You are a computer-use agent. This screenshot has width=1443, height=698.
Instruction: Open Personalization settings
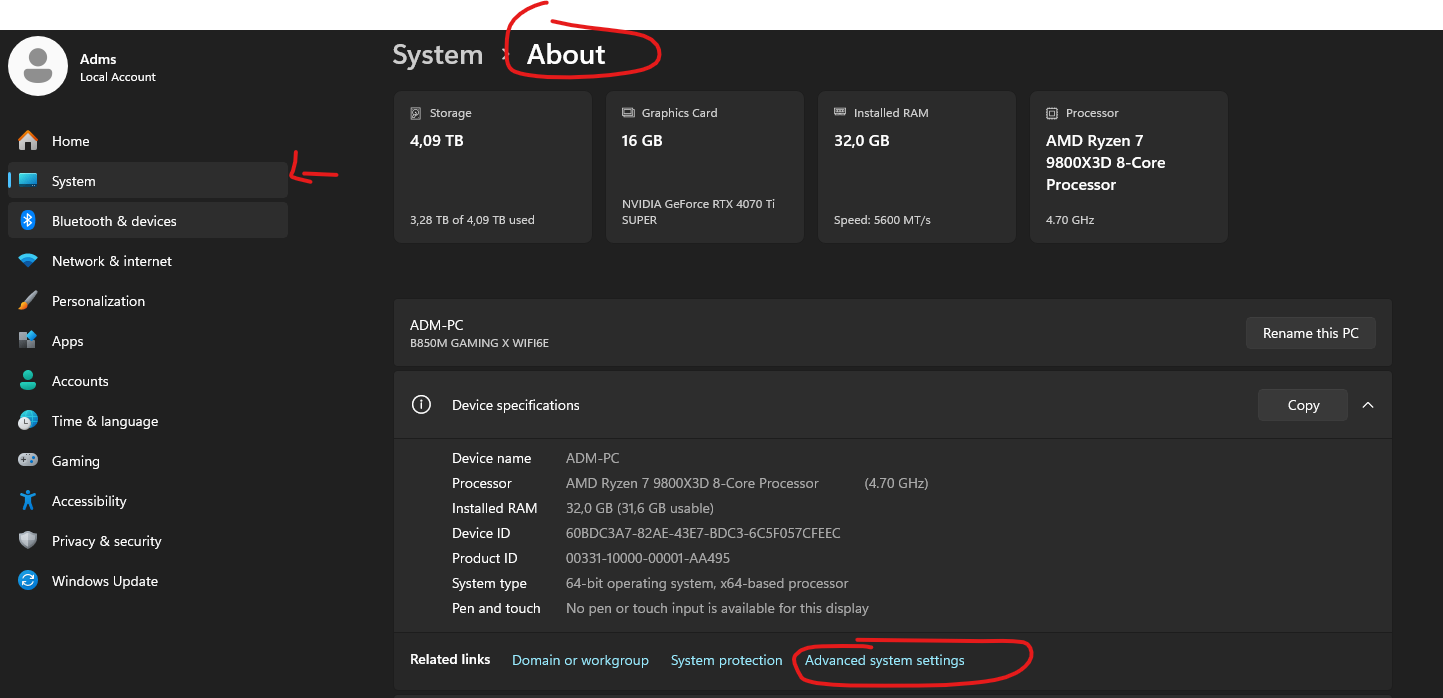148,301
